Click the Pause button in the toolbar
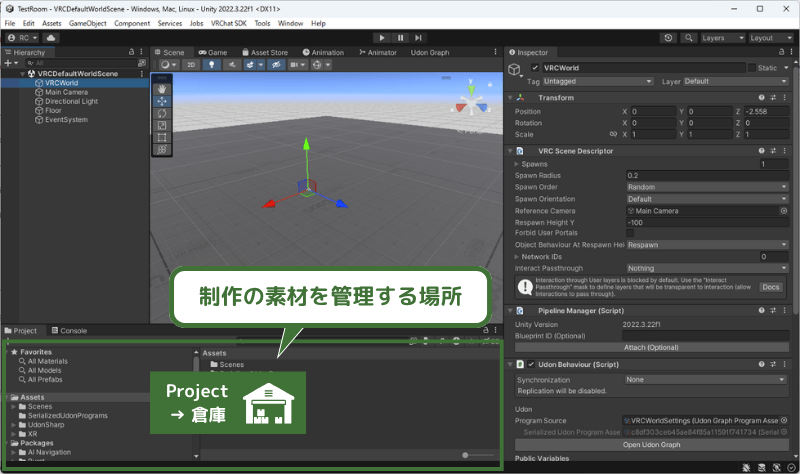This screenshot has height=474, width=800. click(400, 38)
